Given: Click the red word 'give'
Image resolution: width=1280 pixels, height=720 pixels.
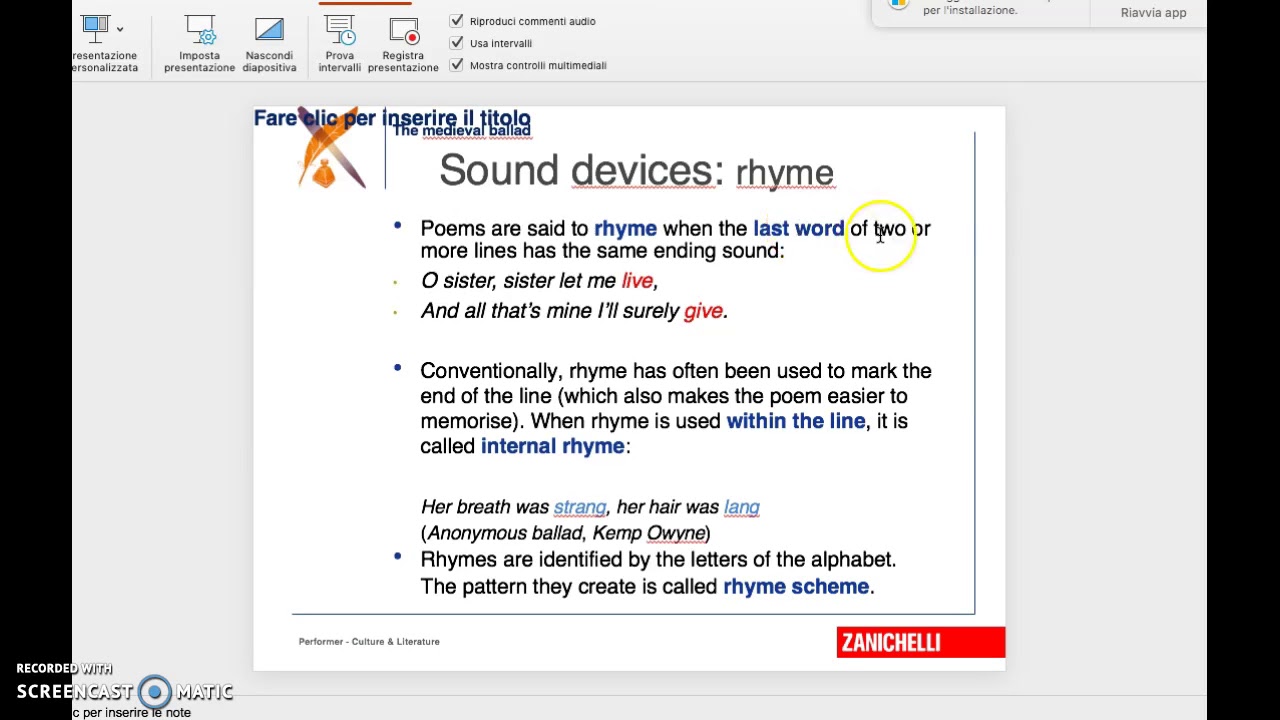Looking at the screenshot, I should tap(703, 311).
